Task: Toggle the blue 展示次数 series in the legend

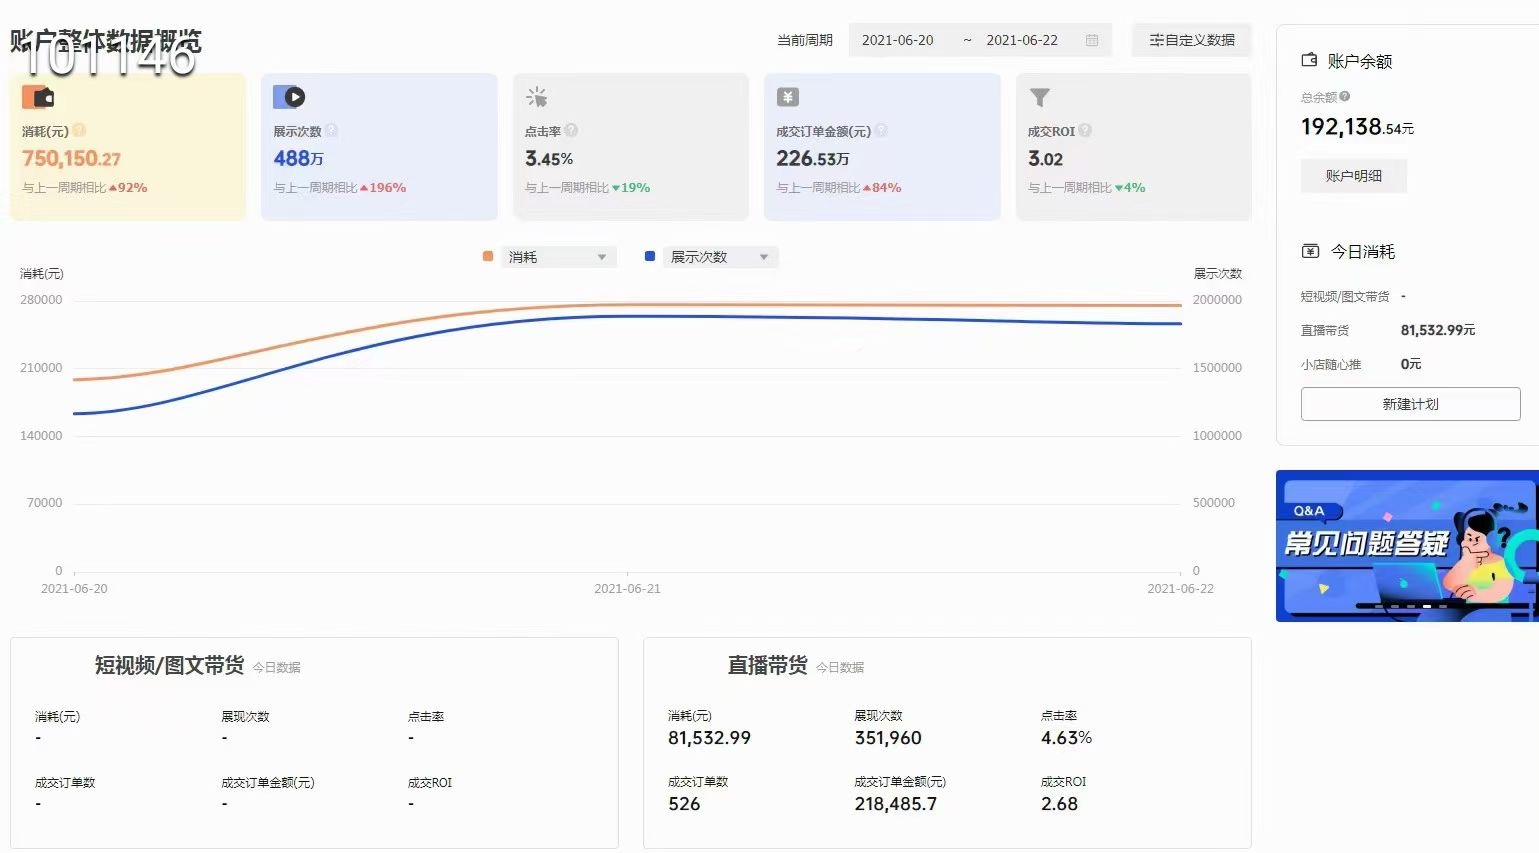Action: click(649, 256)
